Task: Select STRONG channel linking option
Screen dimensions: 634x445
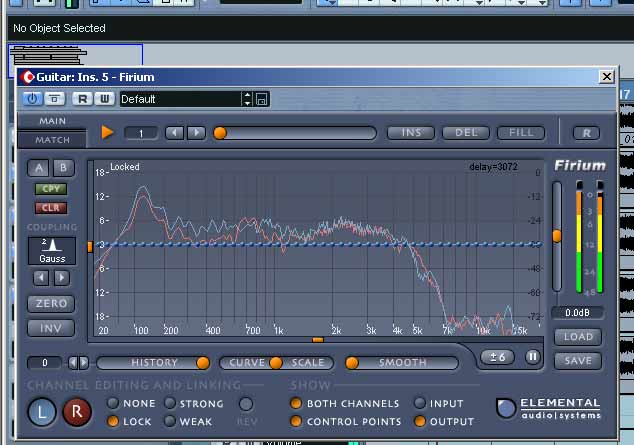Action: click(170, 403)
